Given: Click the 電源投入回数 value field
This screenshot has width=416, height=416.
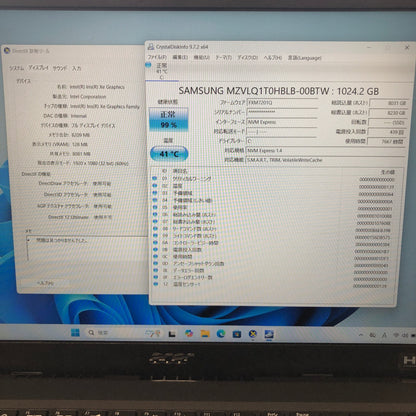Looking at the screenshot, I should (x=387, y=132).
